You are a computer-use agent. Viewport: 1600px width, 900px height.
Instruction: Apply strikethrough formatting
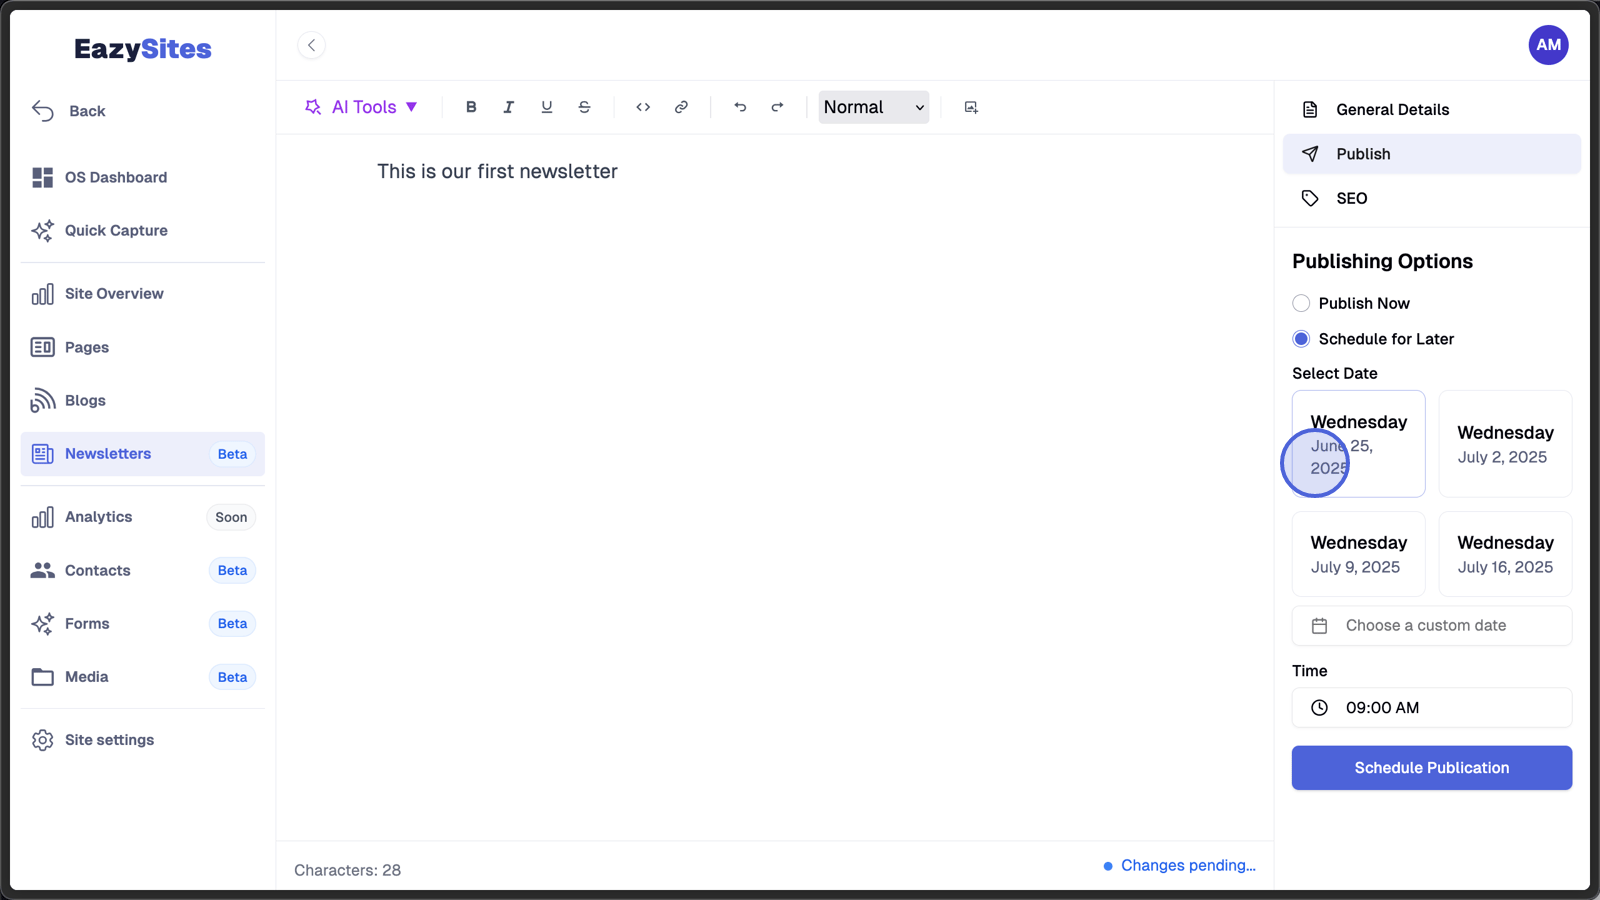click(x=585, y=107)
